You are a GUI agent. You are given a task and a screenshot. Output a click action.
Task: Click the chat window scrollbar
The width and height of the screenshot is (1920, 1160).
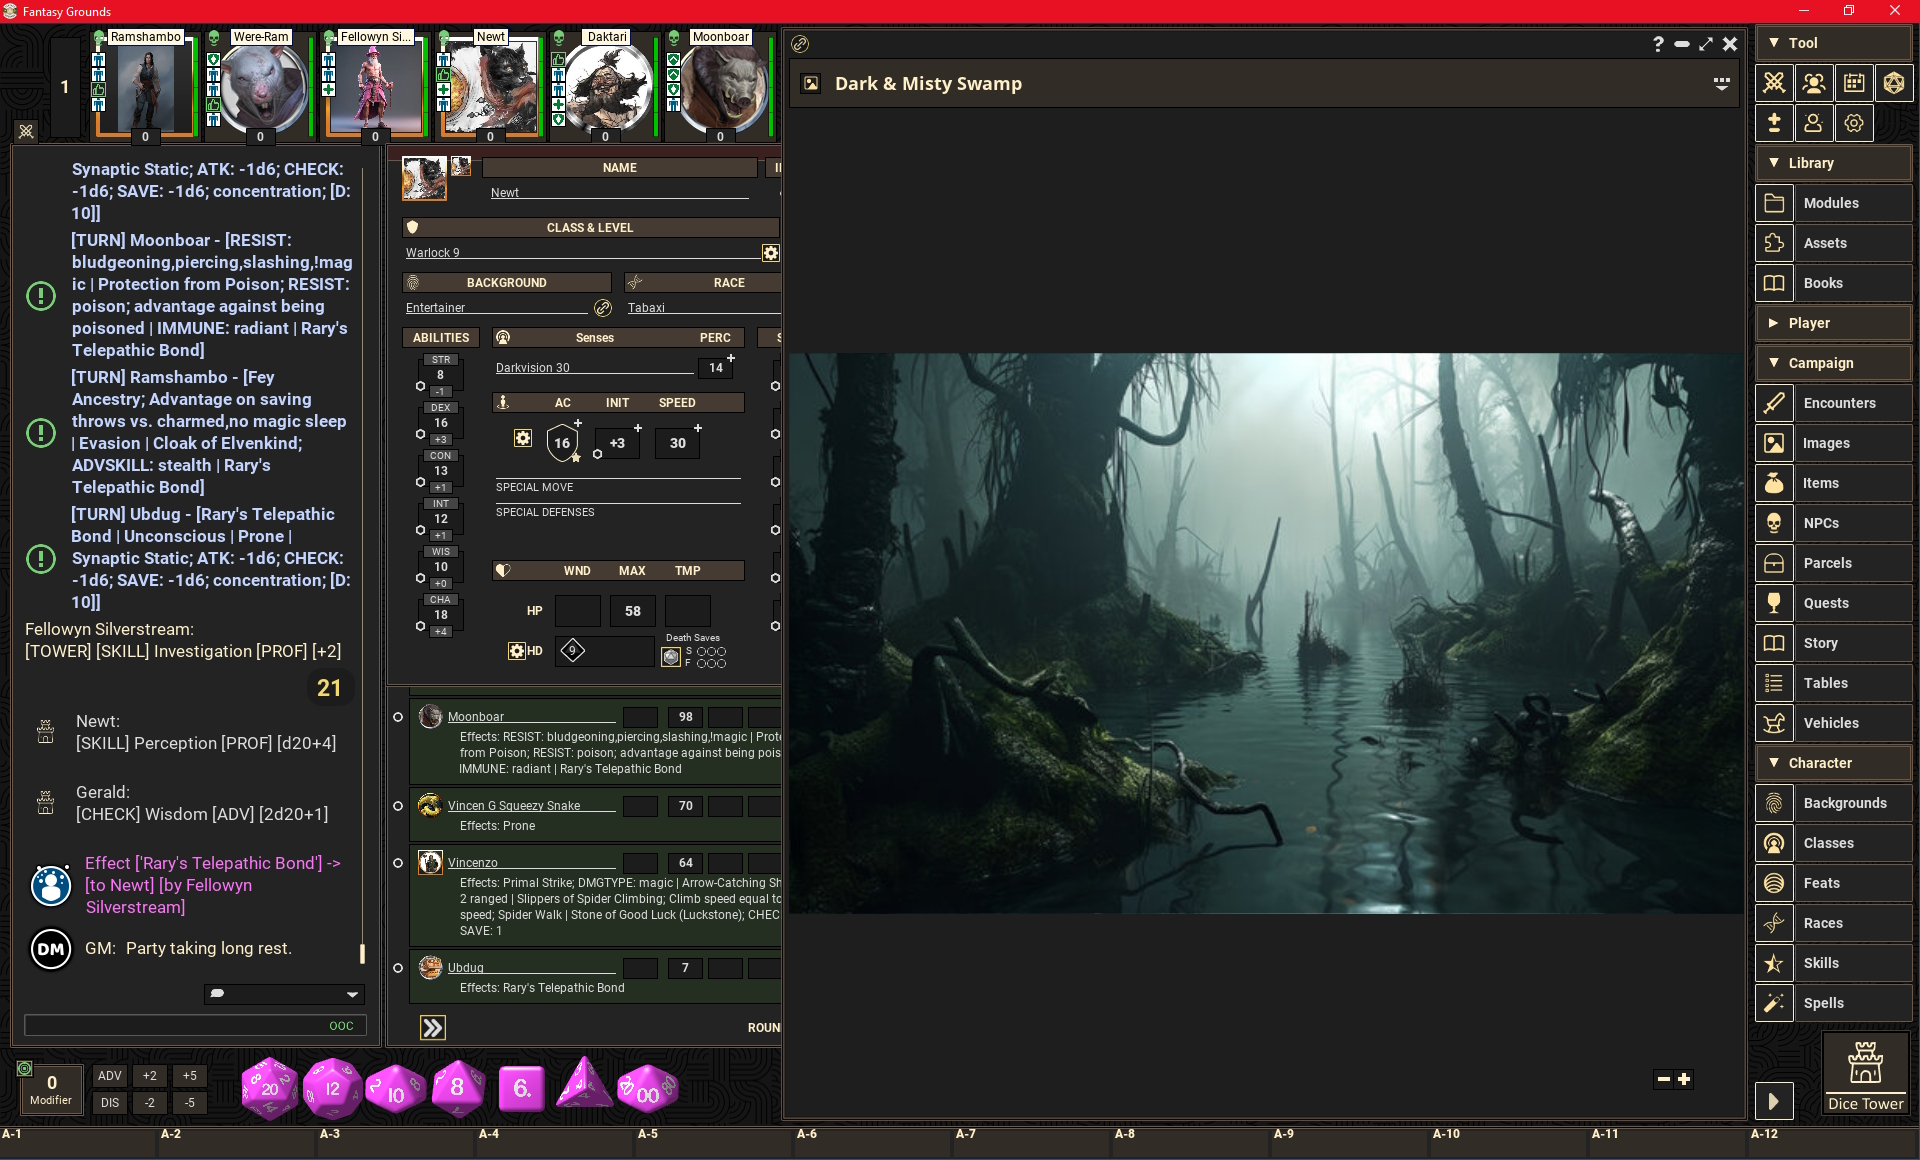point(362,954)
